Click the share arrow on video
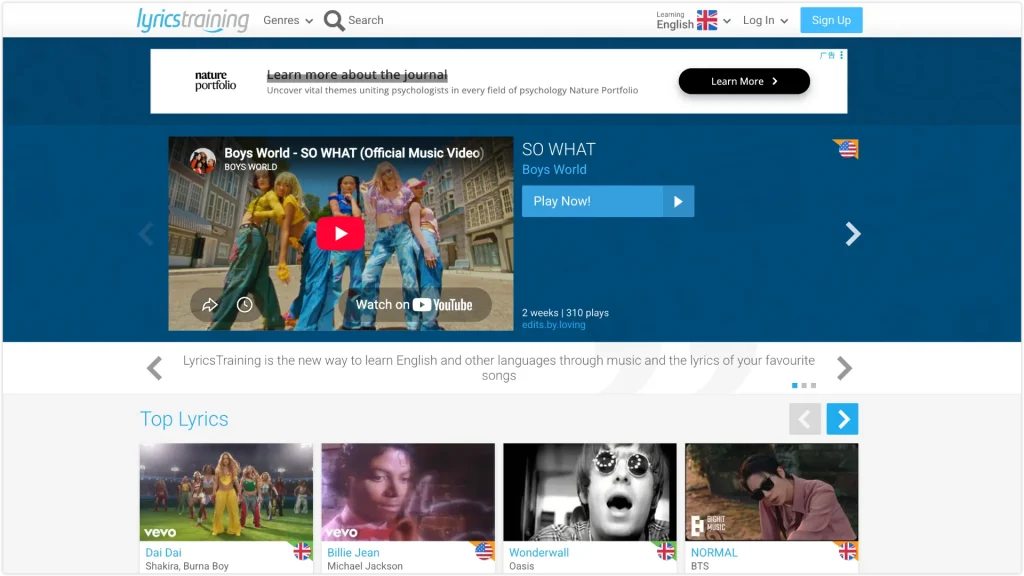 tap(210, 305)
